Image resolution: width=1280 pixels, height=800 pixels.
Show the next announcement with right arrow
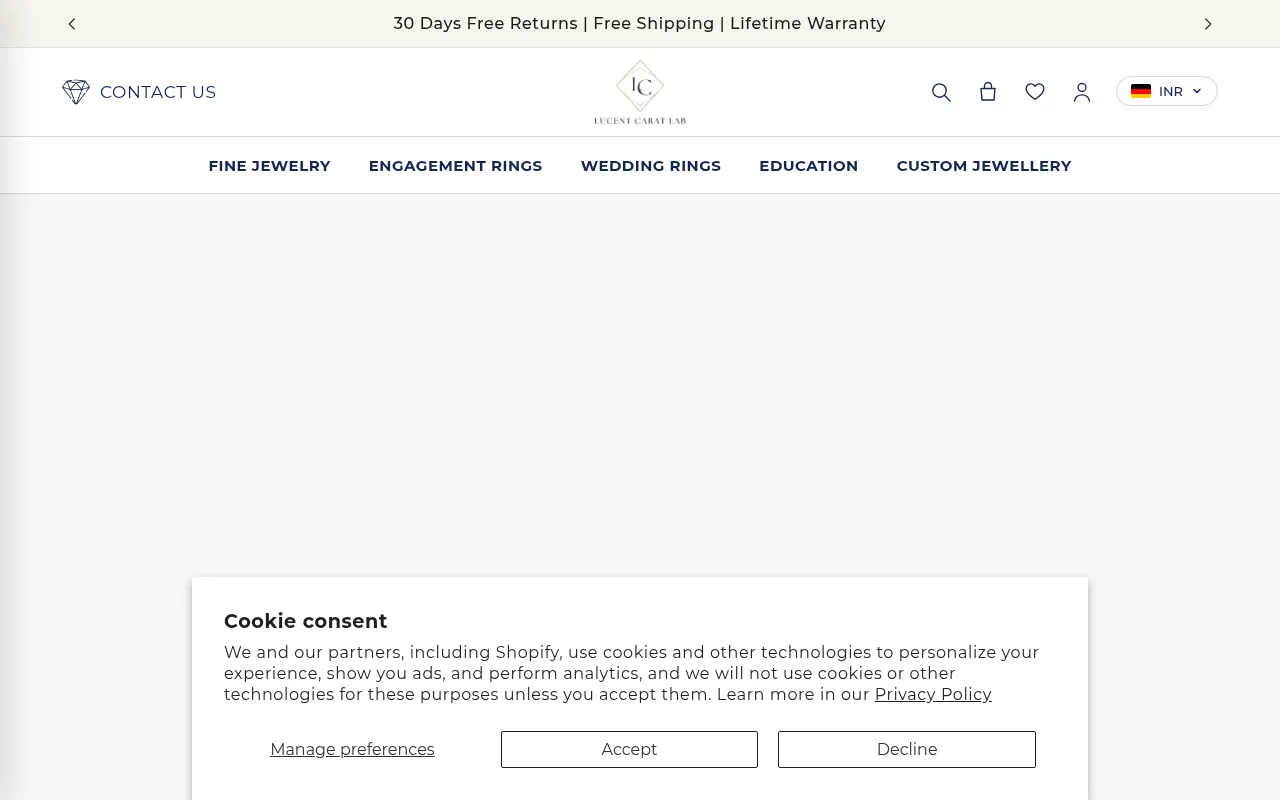[1208, 24]
